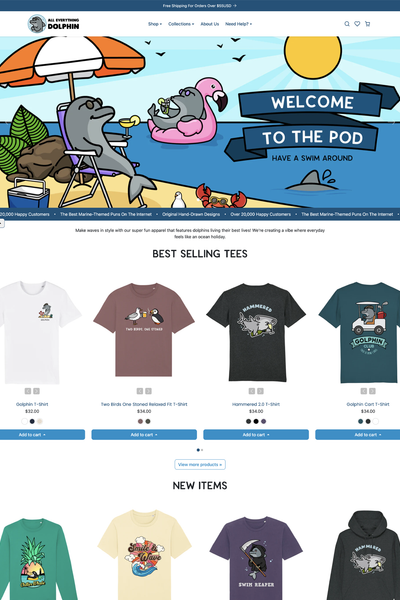Select second carousel pagination dot
The image size is (400, 600).
pos(202,450)
